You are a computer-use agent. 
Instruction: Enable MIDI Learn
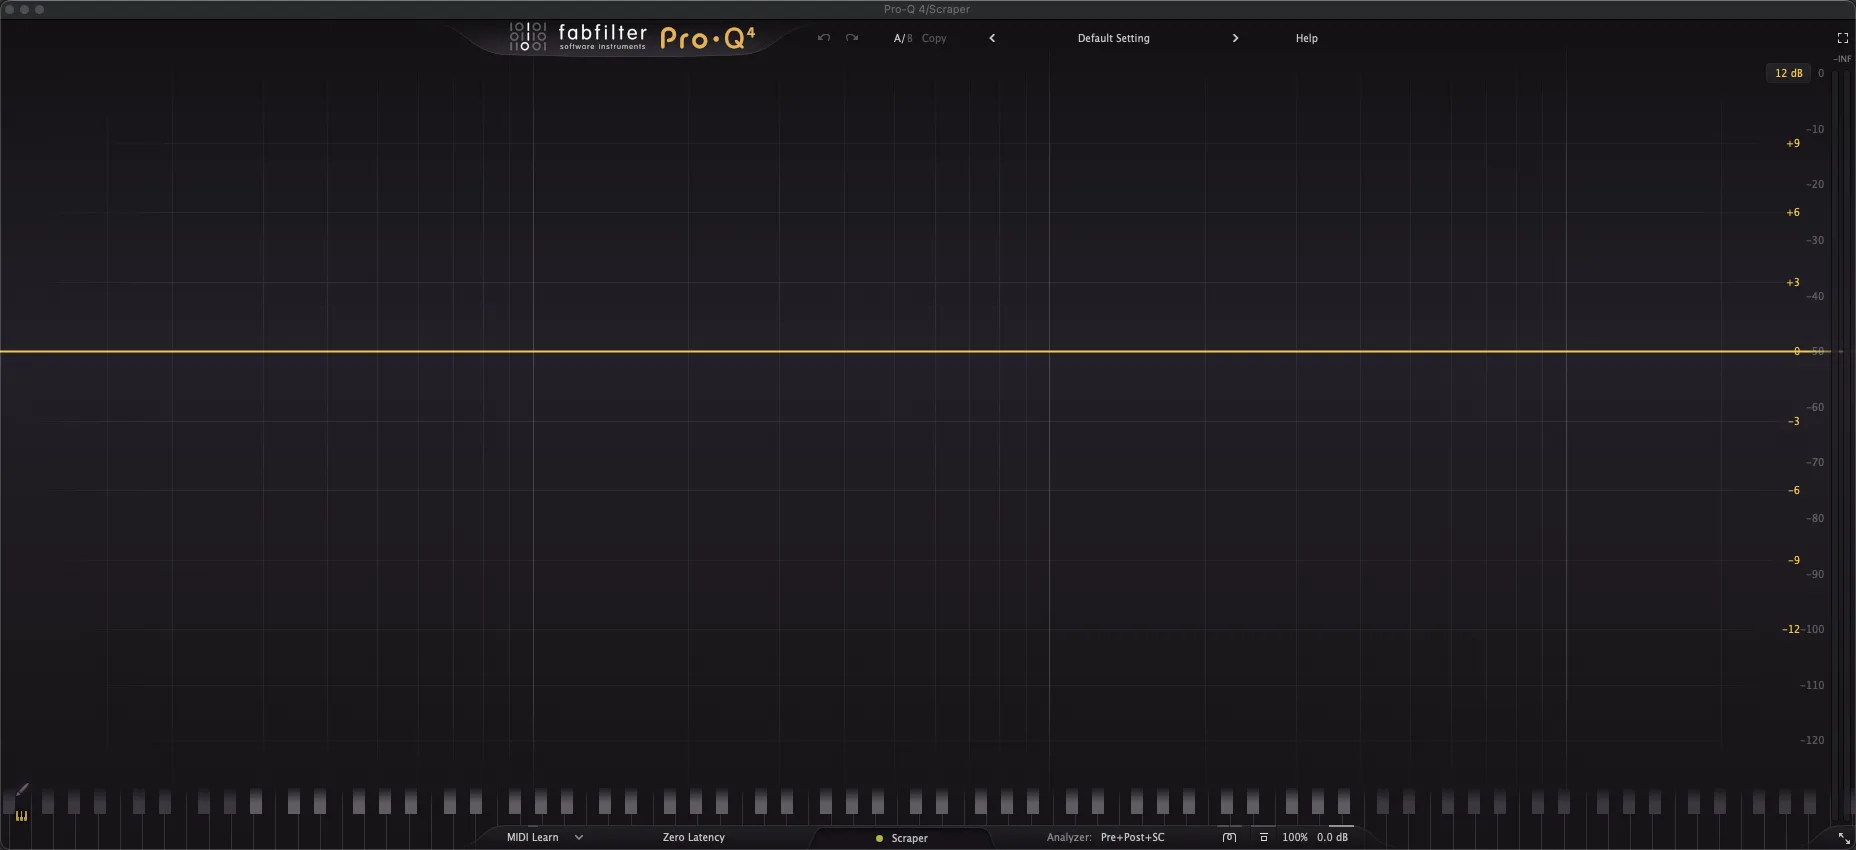click(x=532, y=837)
